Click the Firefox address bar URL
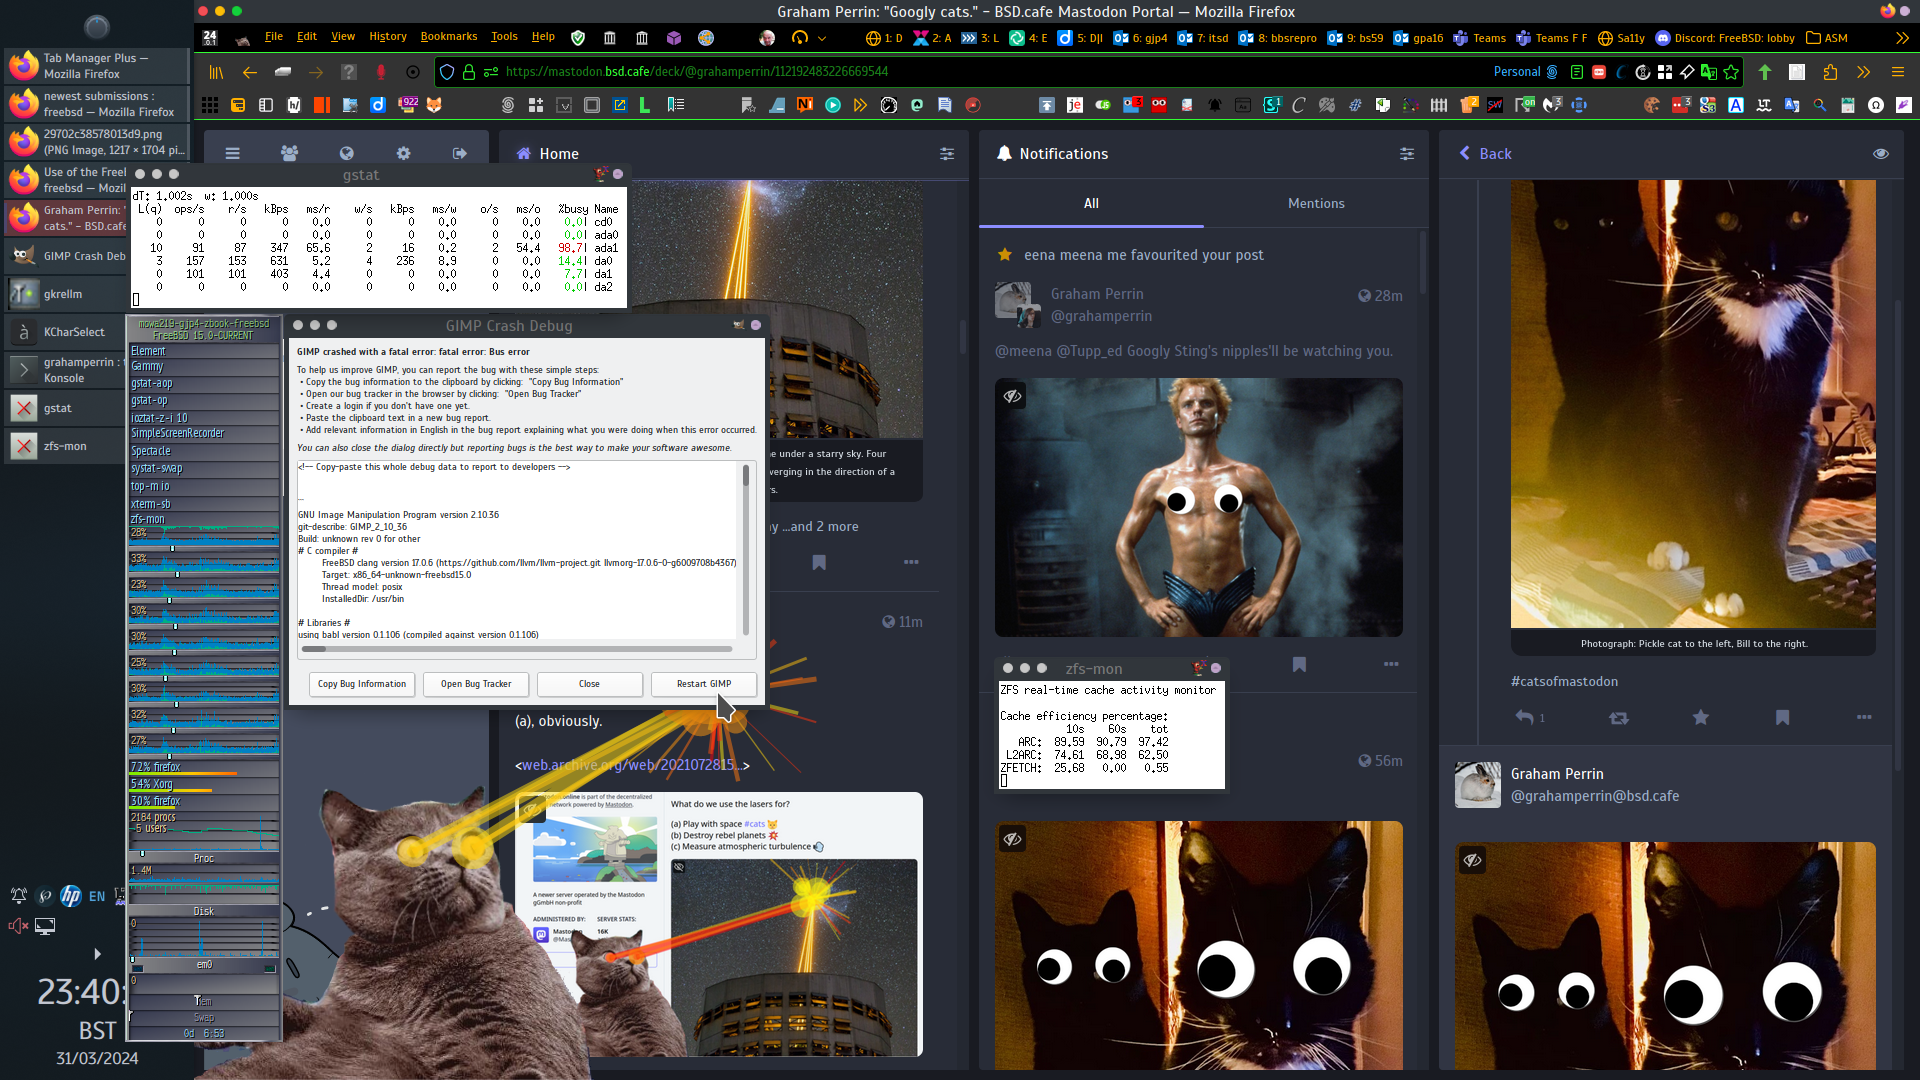1920x1080 pixels. pos(696,72)
